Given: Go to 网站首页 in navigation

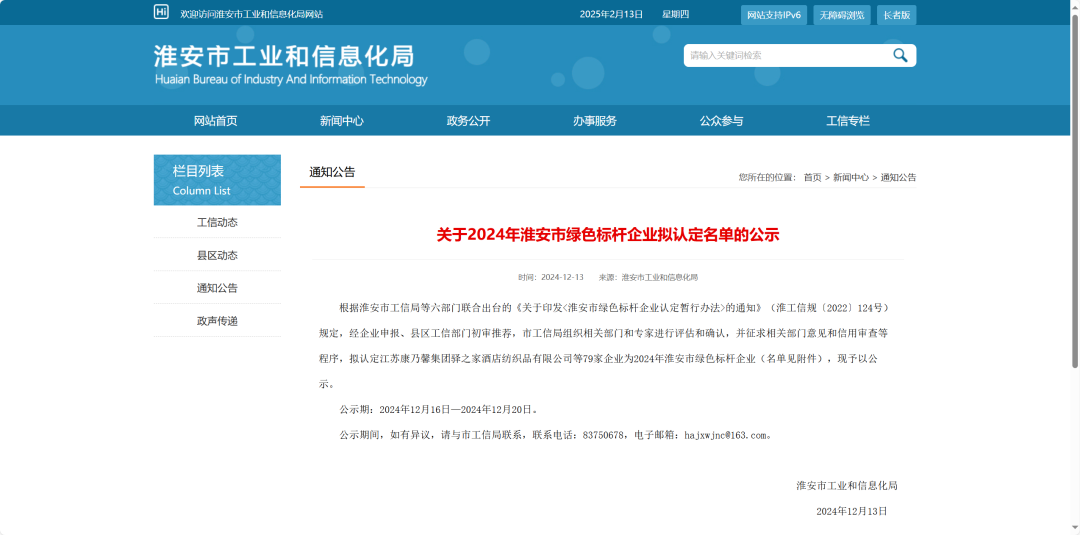Looking at the screenshot, I should click(x=216, y=121).
